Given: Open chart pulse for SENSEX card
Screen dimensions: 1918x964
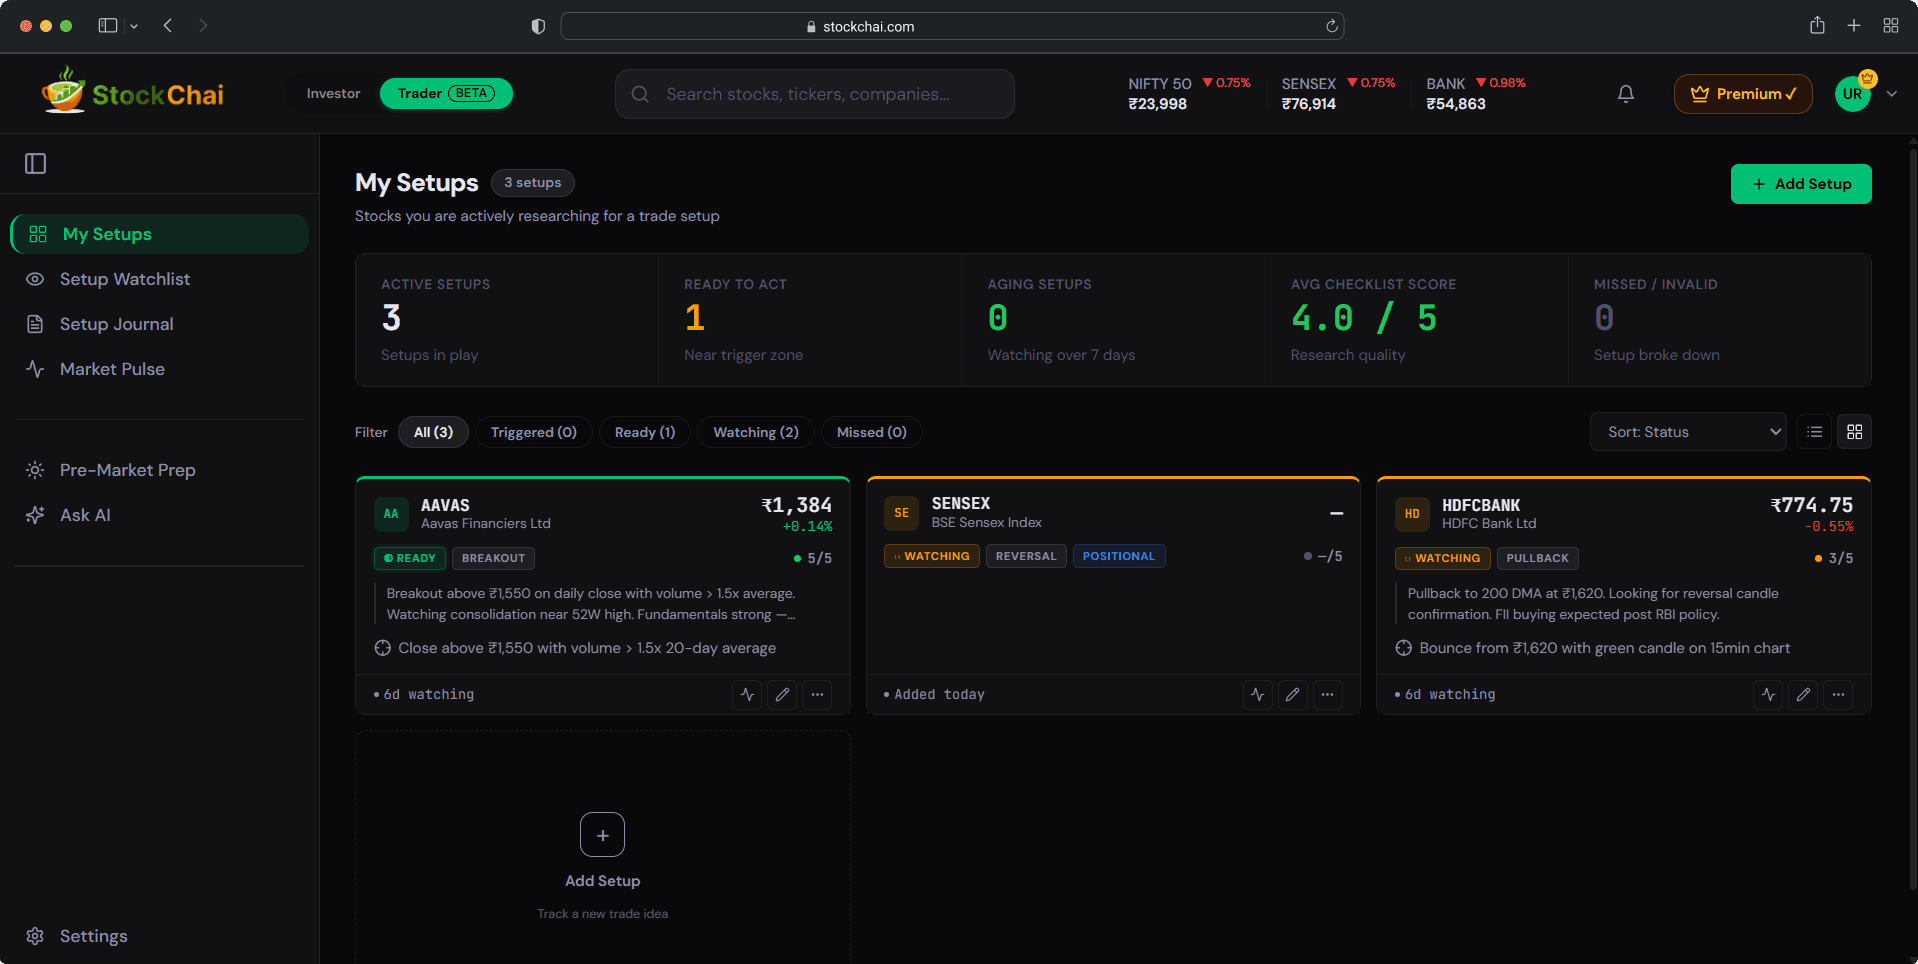Looking at the screenshot, I should pos(1257,694).
